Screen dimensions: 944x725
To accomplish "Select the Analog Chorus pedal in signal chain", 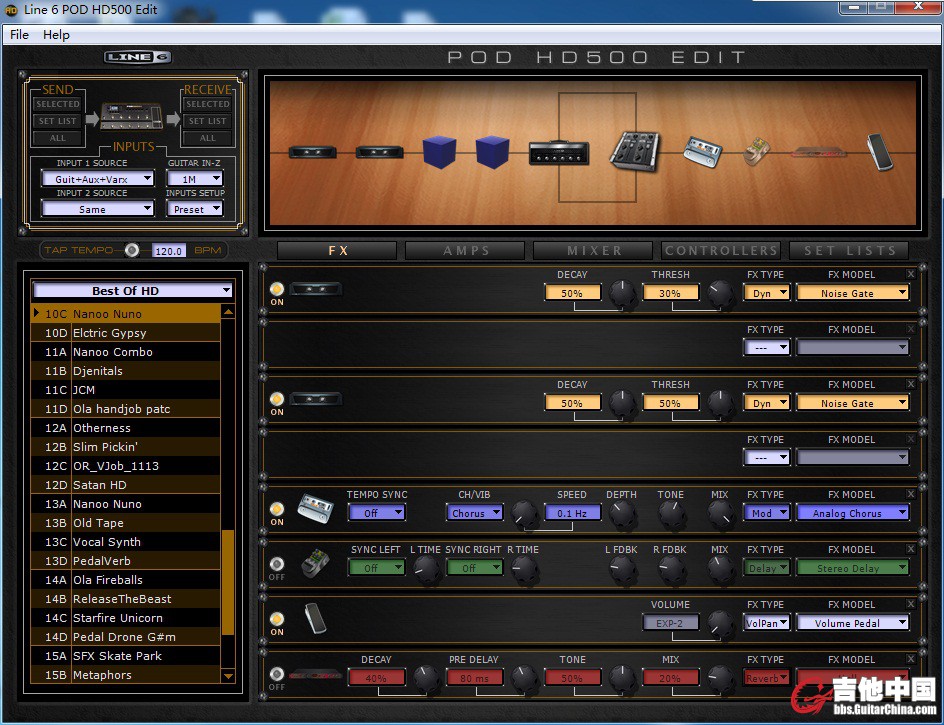I will tap(703, 151).
